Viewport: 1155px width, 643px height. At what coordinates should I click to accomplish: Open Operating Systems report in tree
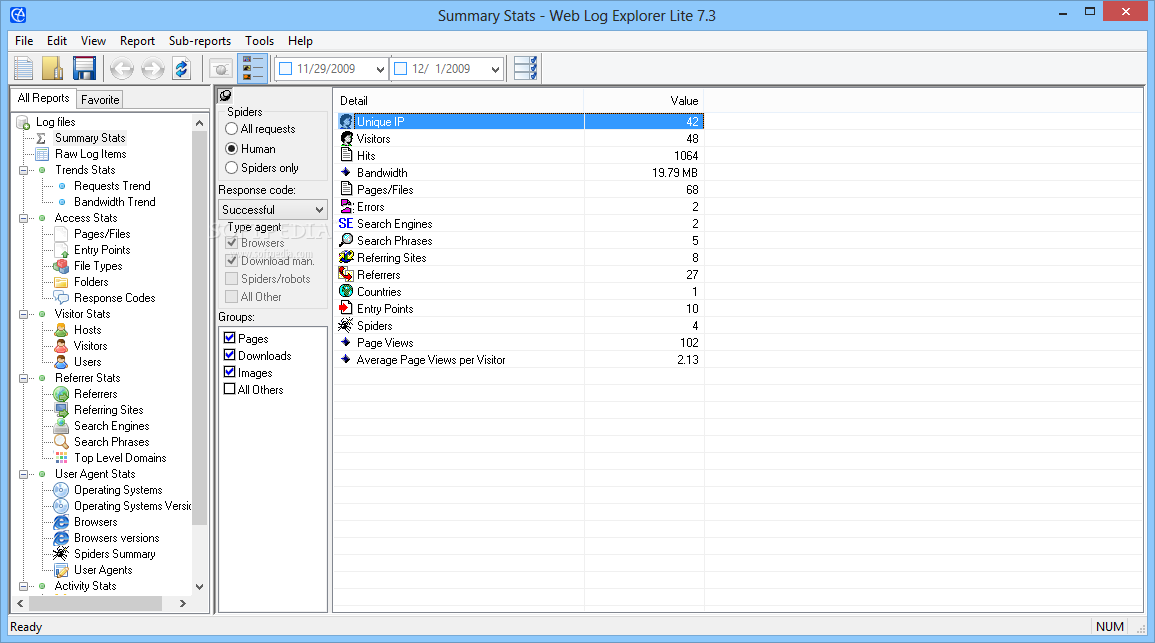coord(118,490)
